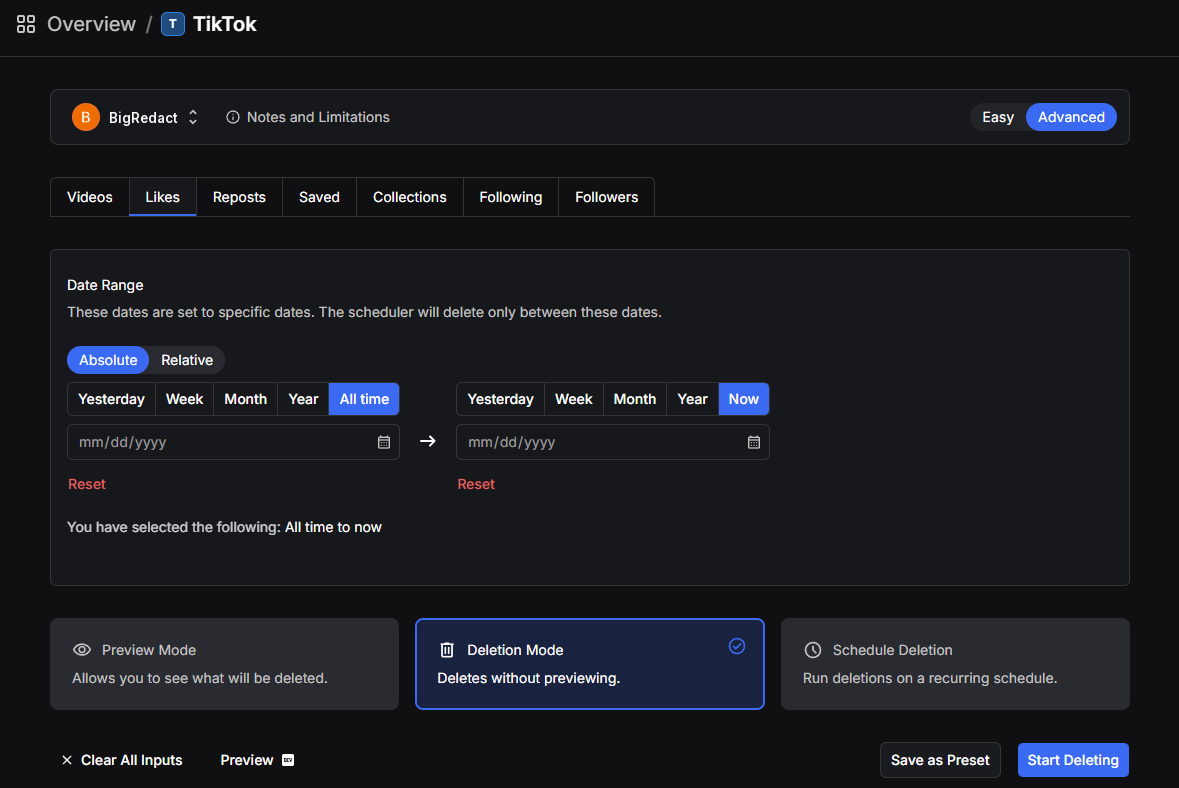Click the end date input field
The height and width of the screenshot is (788, 1179).
tap(613, 442)
